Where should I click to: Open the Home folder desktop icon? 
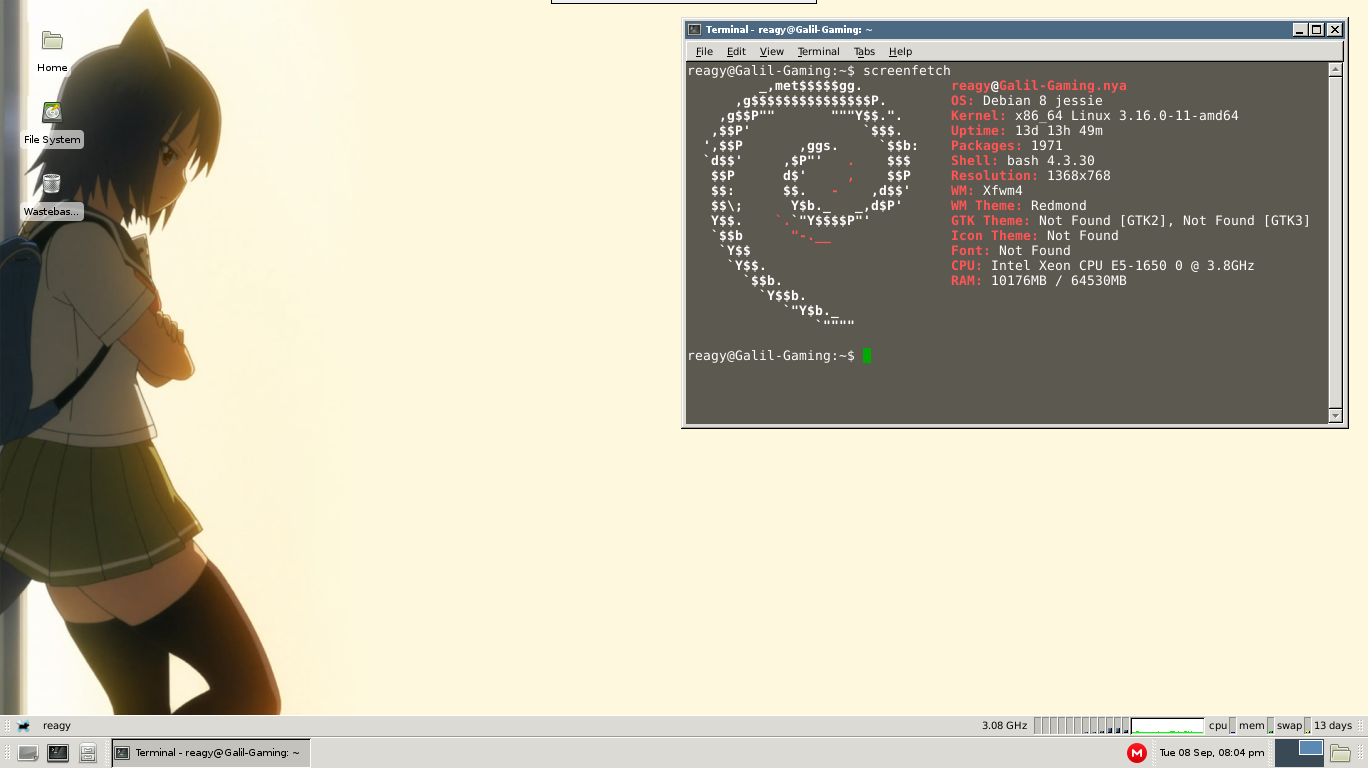click(x=52, y=41)
